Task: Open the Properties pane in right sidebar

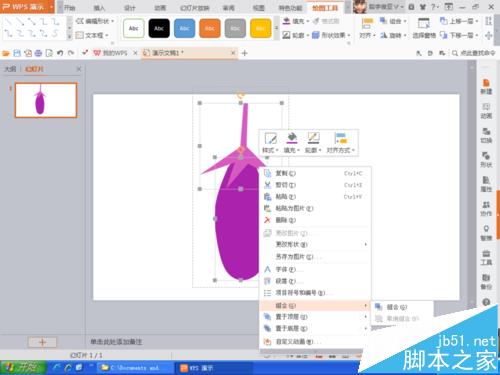Action: pos(486,184)
